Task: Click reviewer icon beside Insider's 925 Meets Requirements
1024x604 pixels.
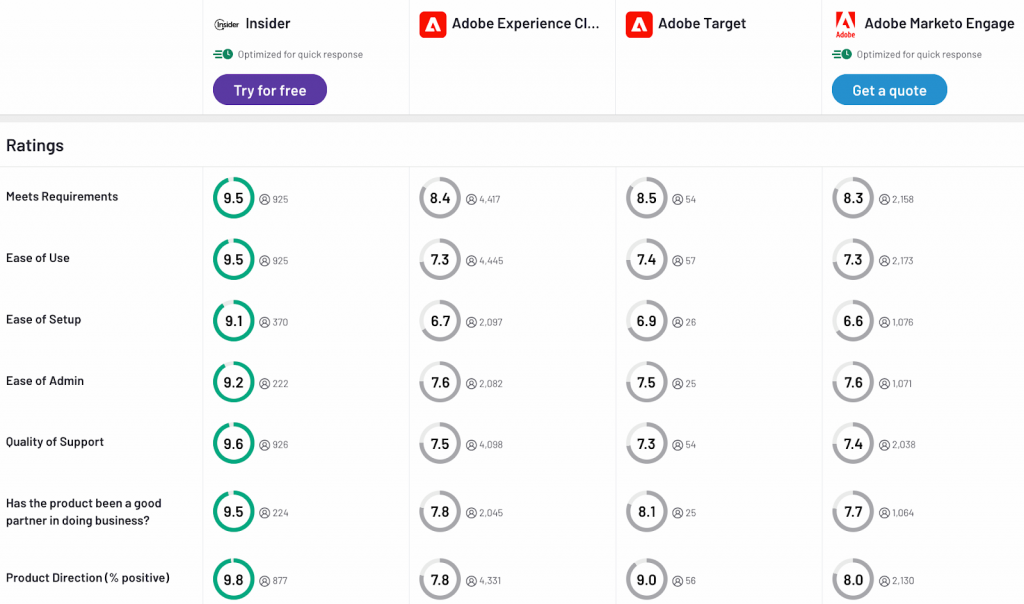Action: pos(265,200)
